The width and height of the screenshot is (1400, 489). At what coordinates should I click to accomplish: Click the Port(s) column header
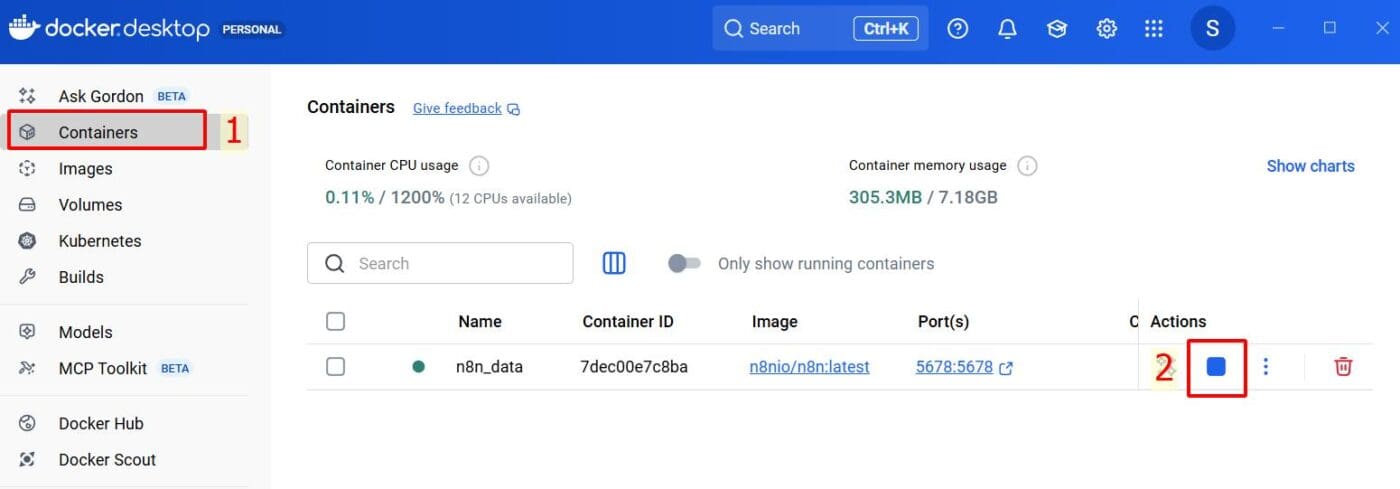(943, 322)
